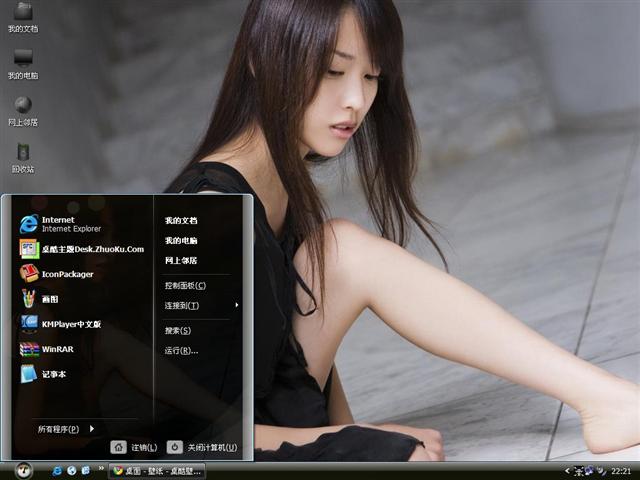Expand 连接到(T) submenu
This screenshot has width=640, height=480.
pyautogui.click(x=200, y=305)
